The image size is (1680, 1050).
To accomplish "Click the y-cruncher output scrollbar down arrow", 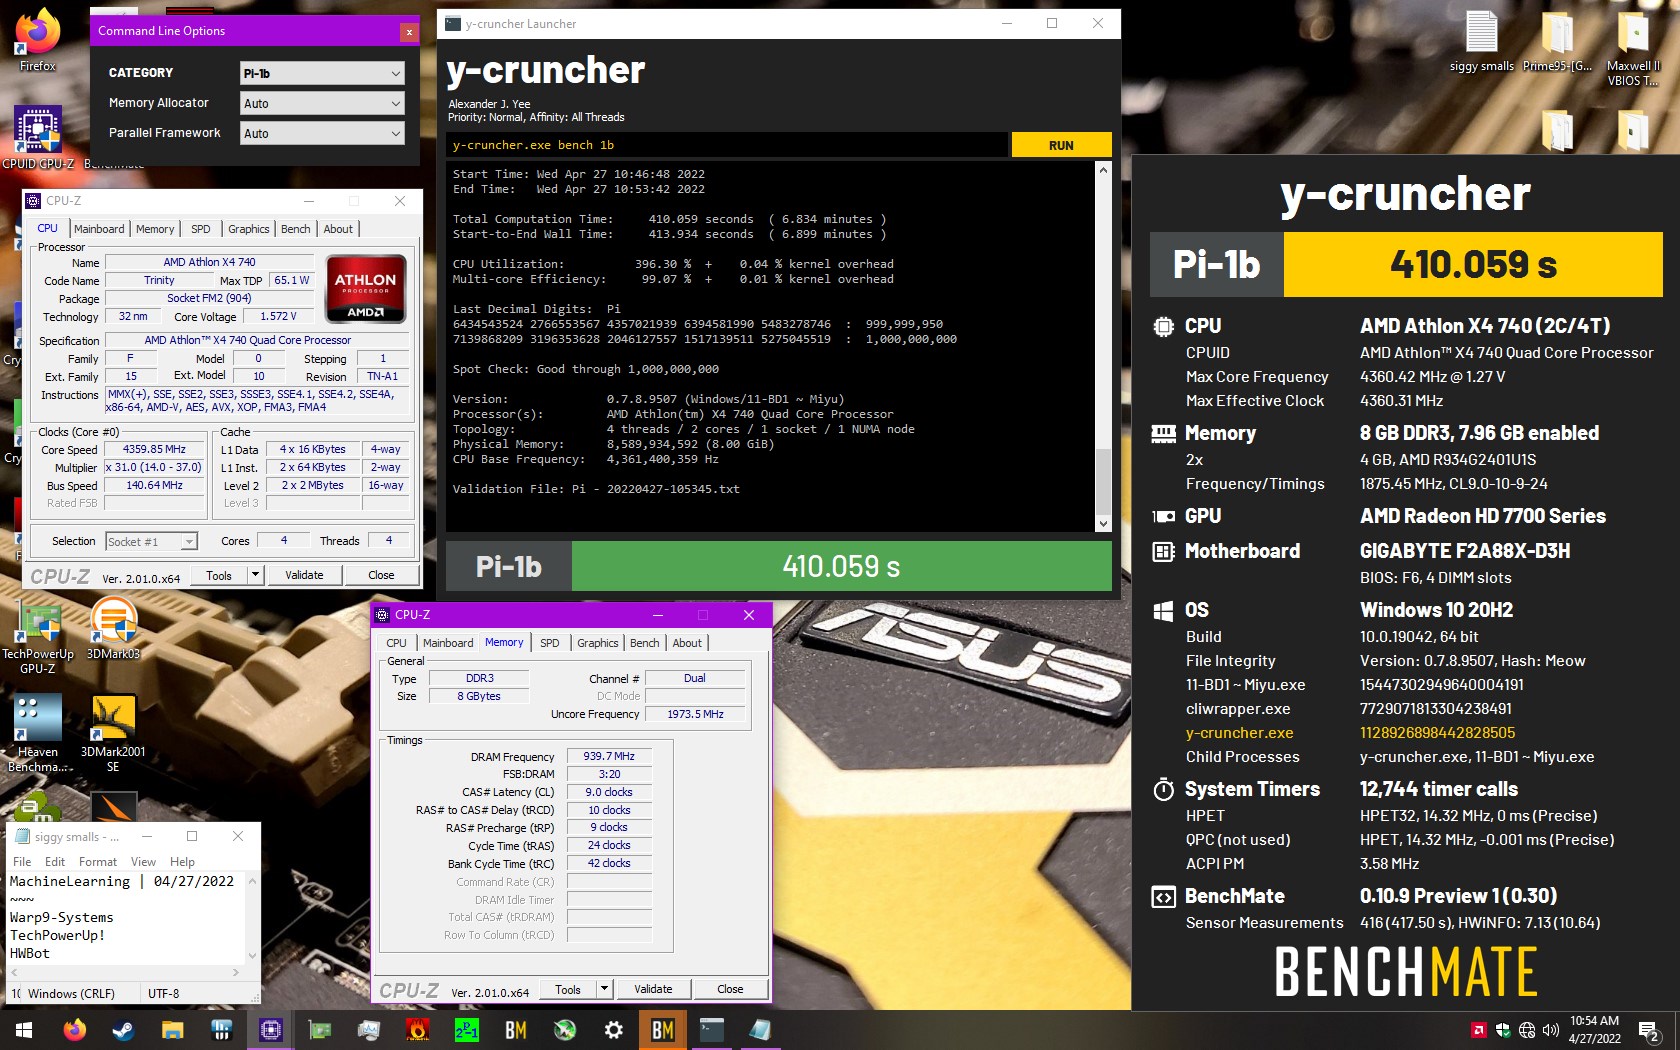I will pos(1103,523).
